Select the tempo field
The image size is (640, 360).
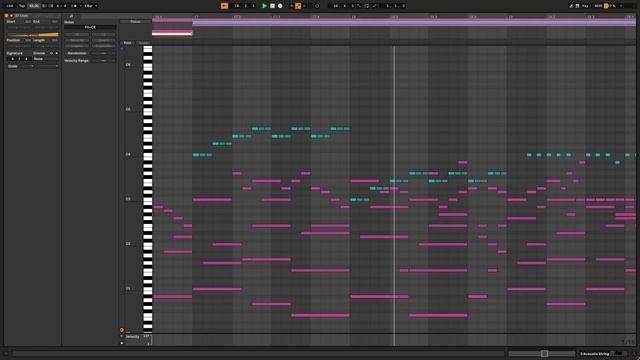pos(34,6)
